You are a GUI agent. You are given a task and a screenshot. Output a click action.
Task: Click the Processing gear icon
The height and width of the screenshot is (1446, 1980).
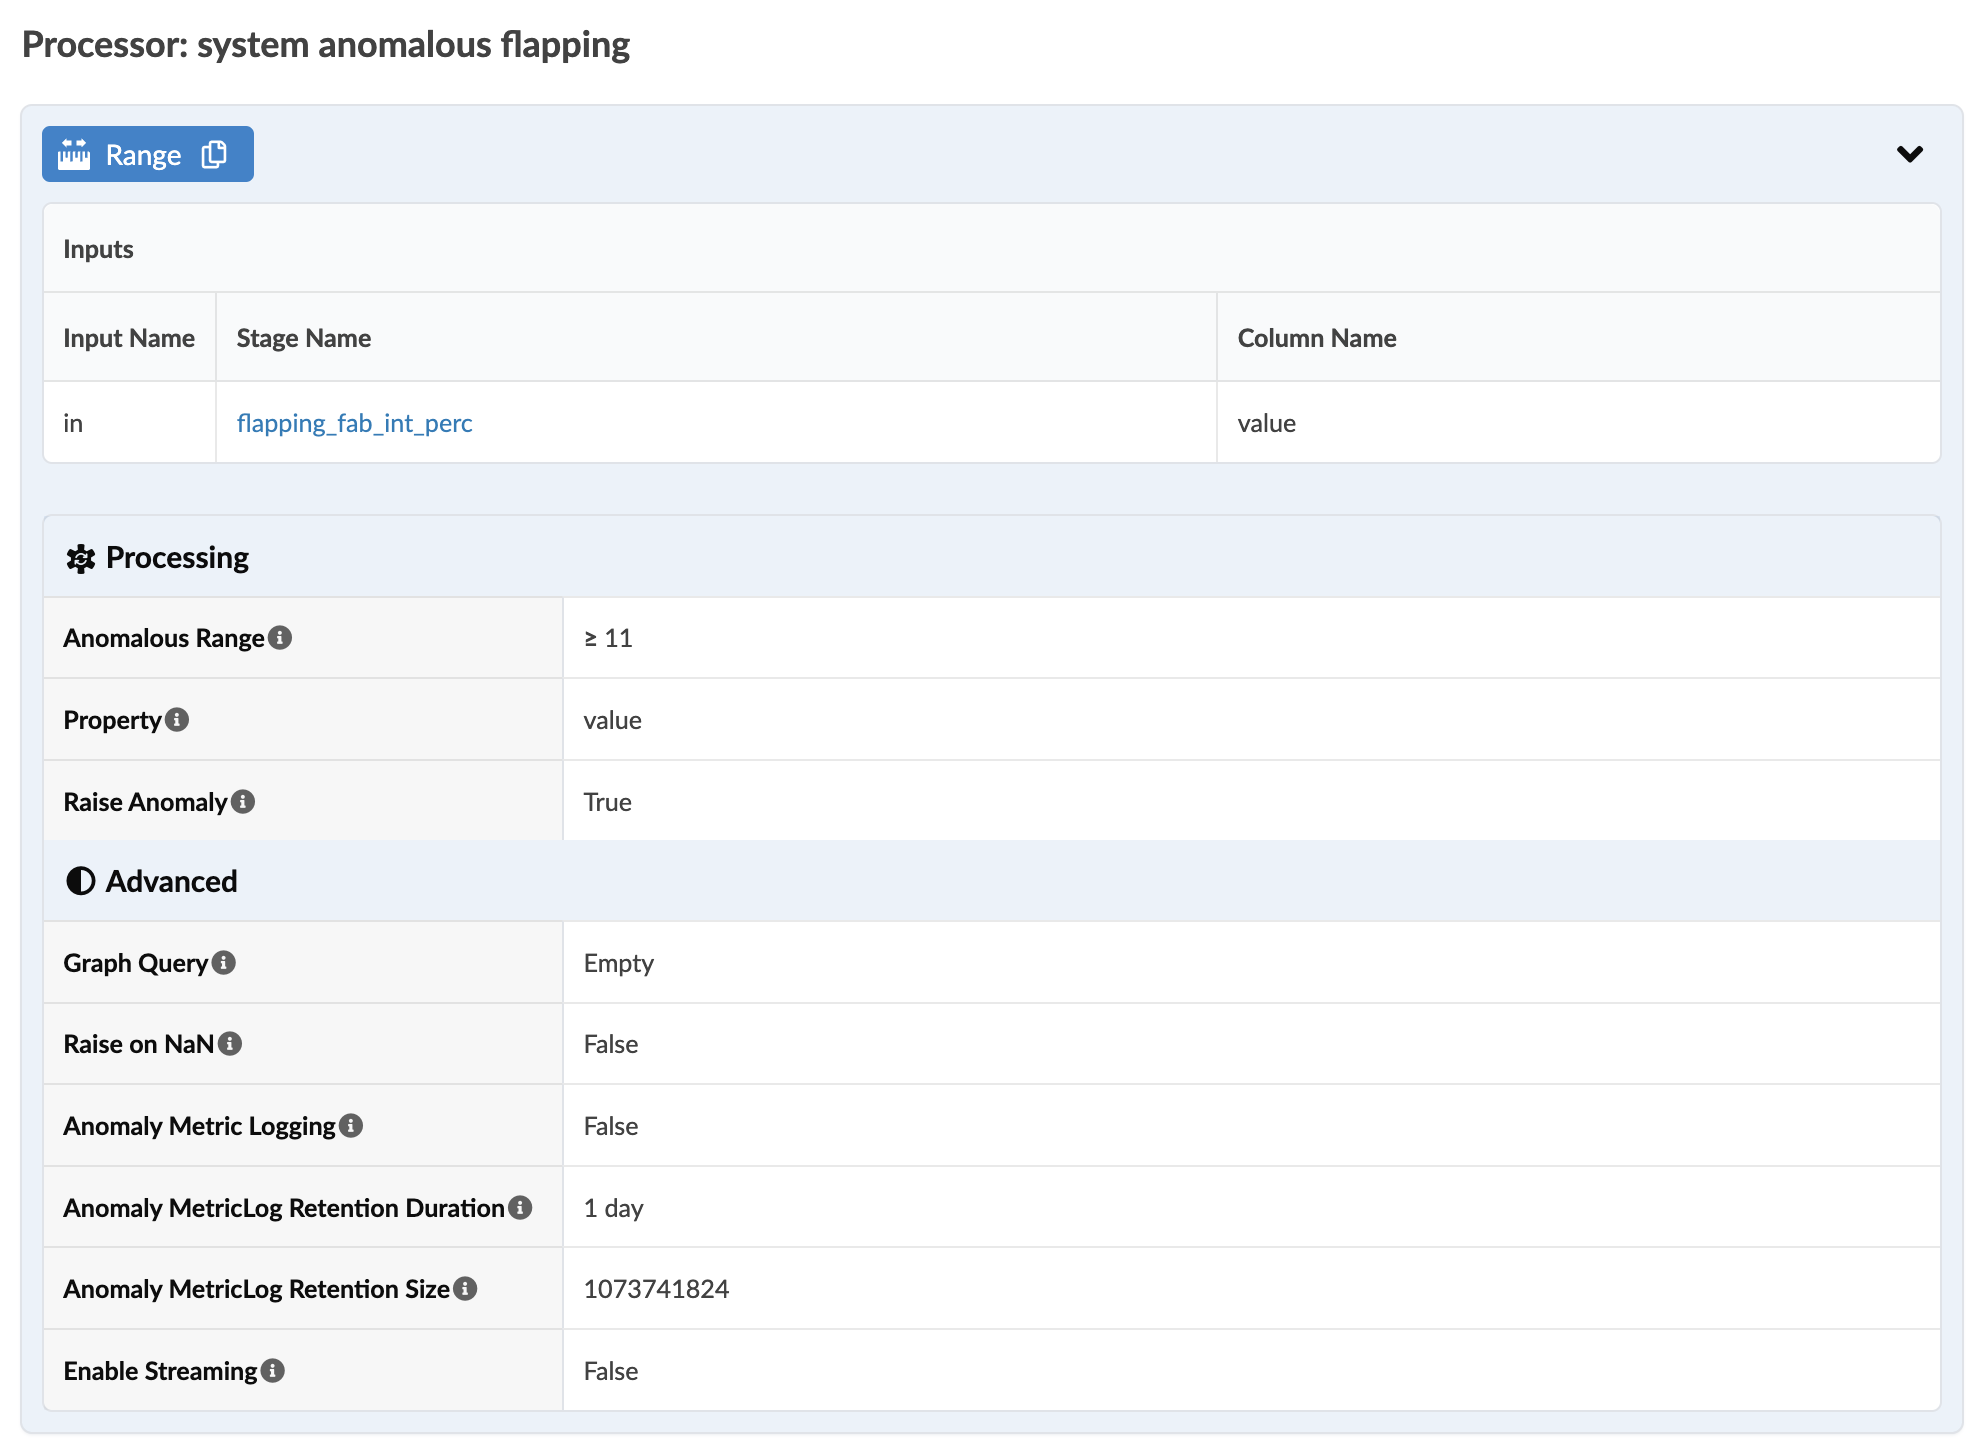click(80, 558)
